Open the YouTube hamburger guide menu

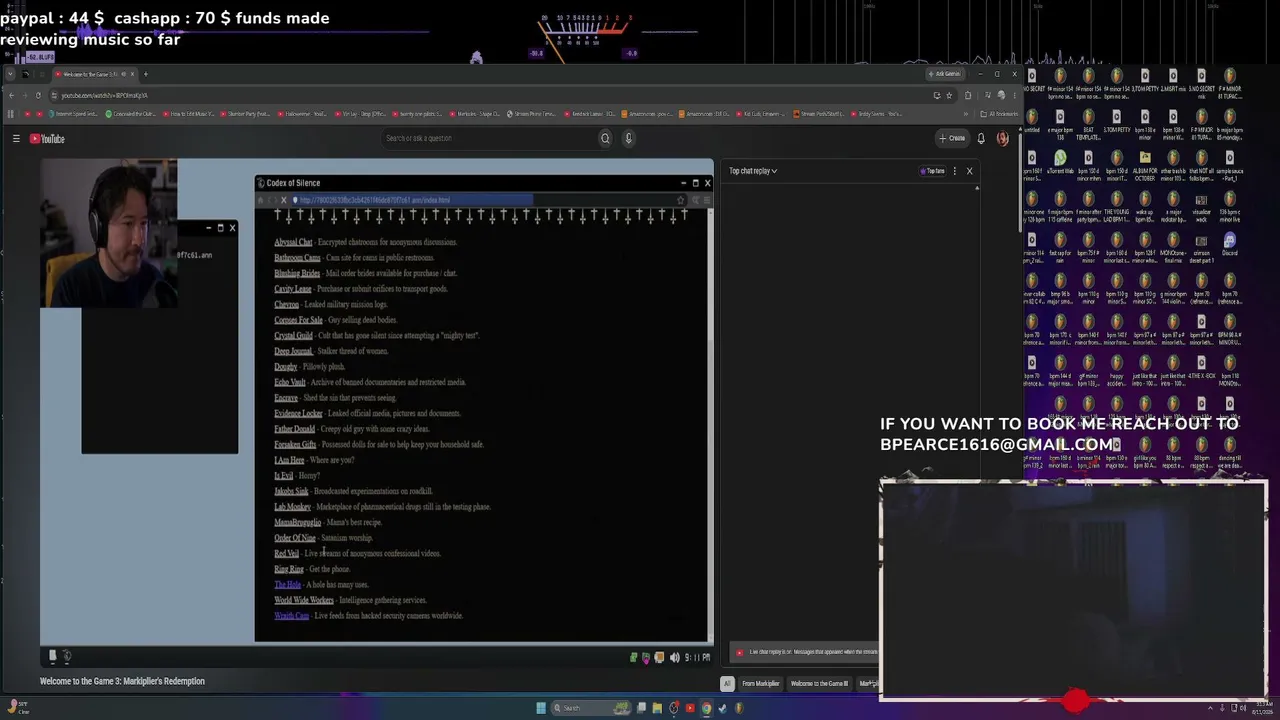16,138
